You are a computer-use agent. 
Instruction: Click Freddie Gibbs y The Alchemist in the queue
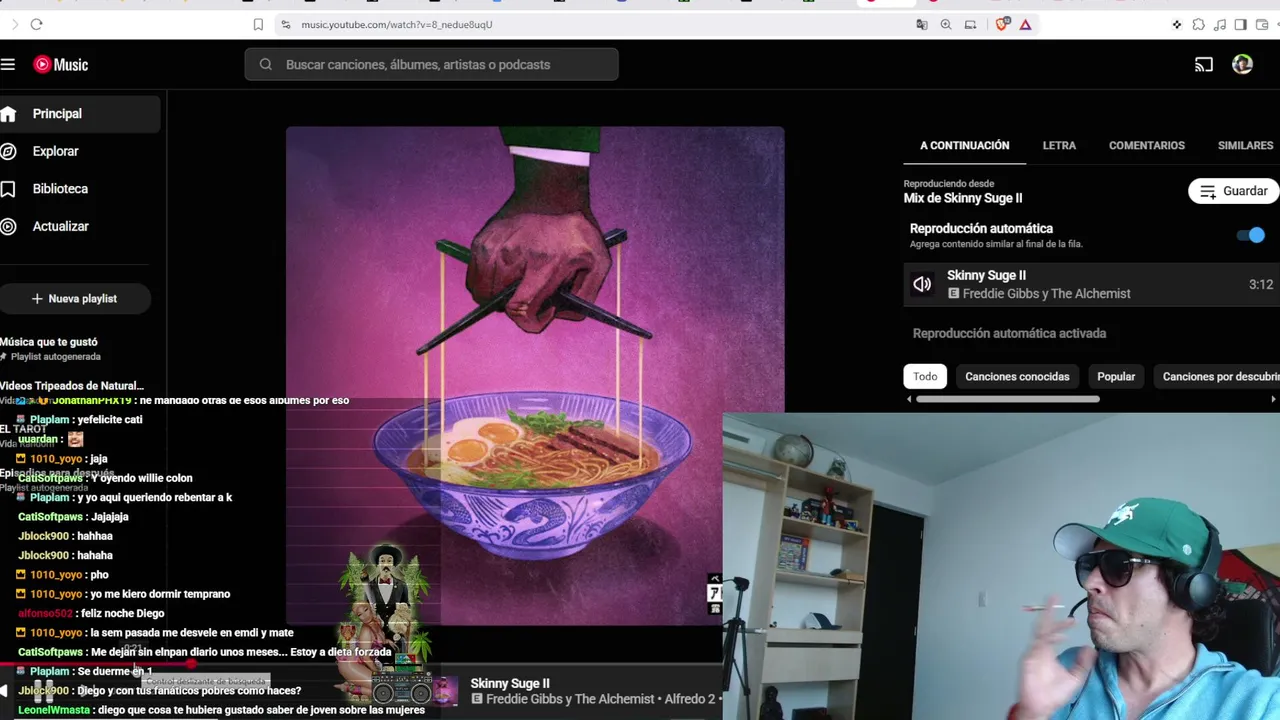pos(1047,294)
